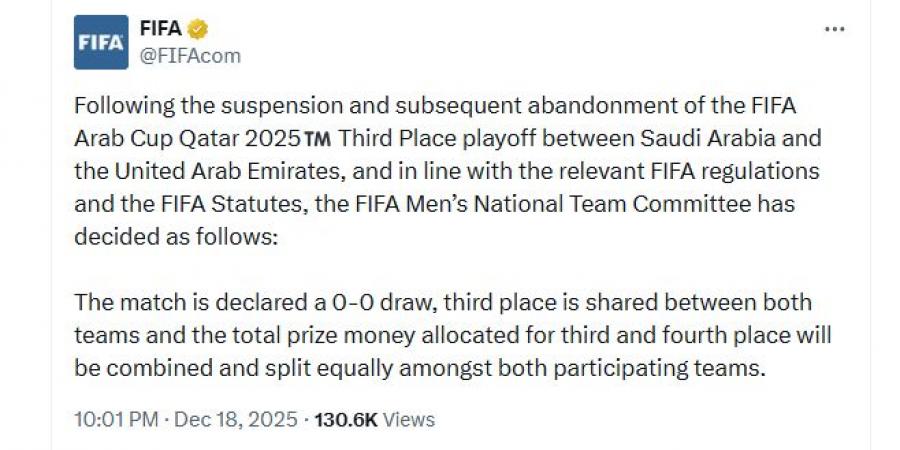Click the FIFA profile avatar logo
The width and height of the screenshot is (900, 450).
point(101,42)
